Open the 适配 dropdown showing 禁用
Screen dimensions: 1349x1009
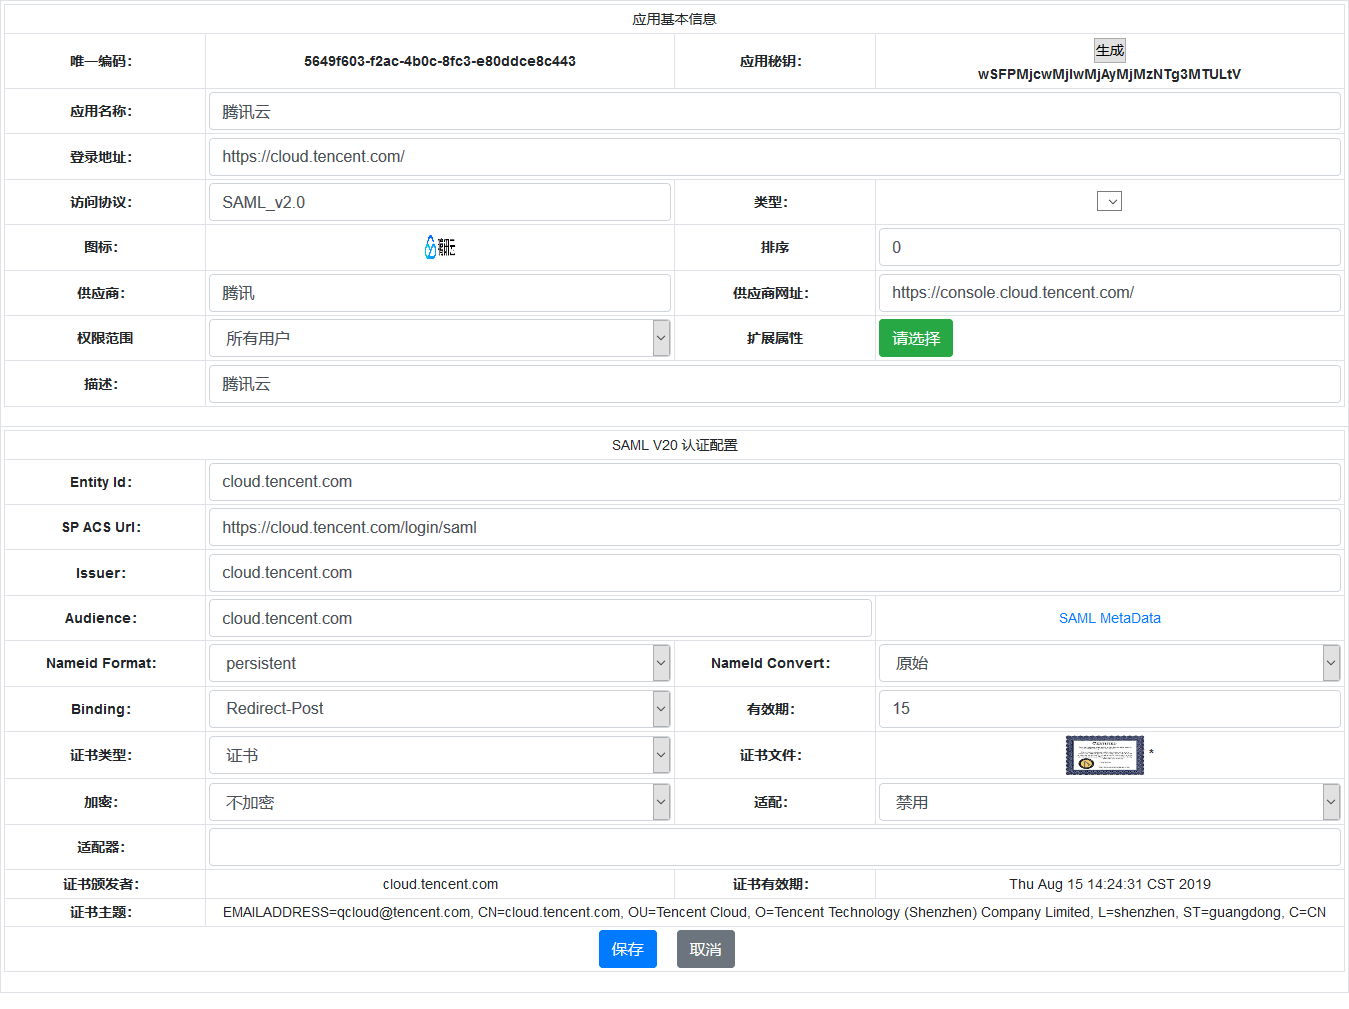(x=1108, y=802)
